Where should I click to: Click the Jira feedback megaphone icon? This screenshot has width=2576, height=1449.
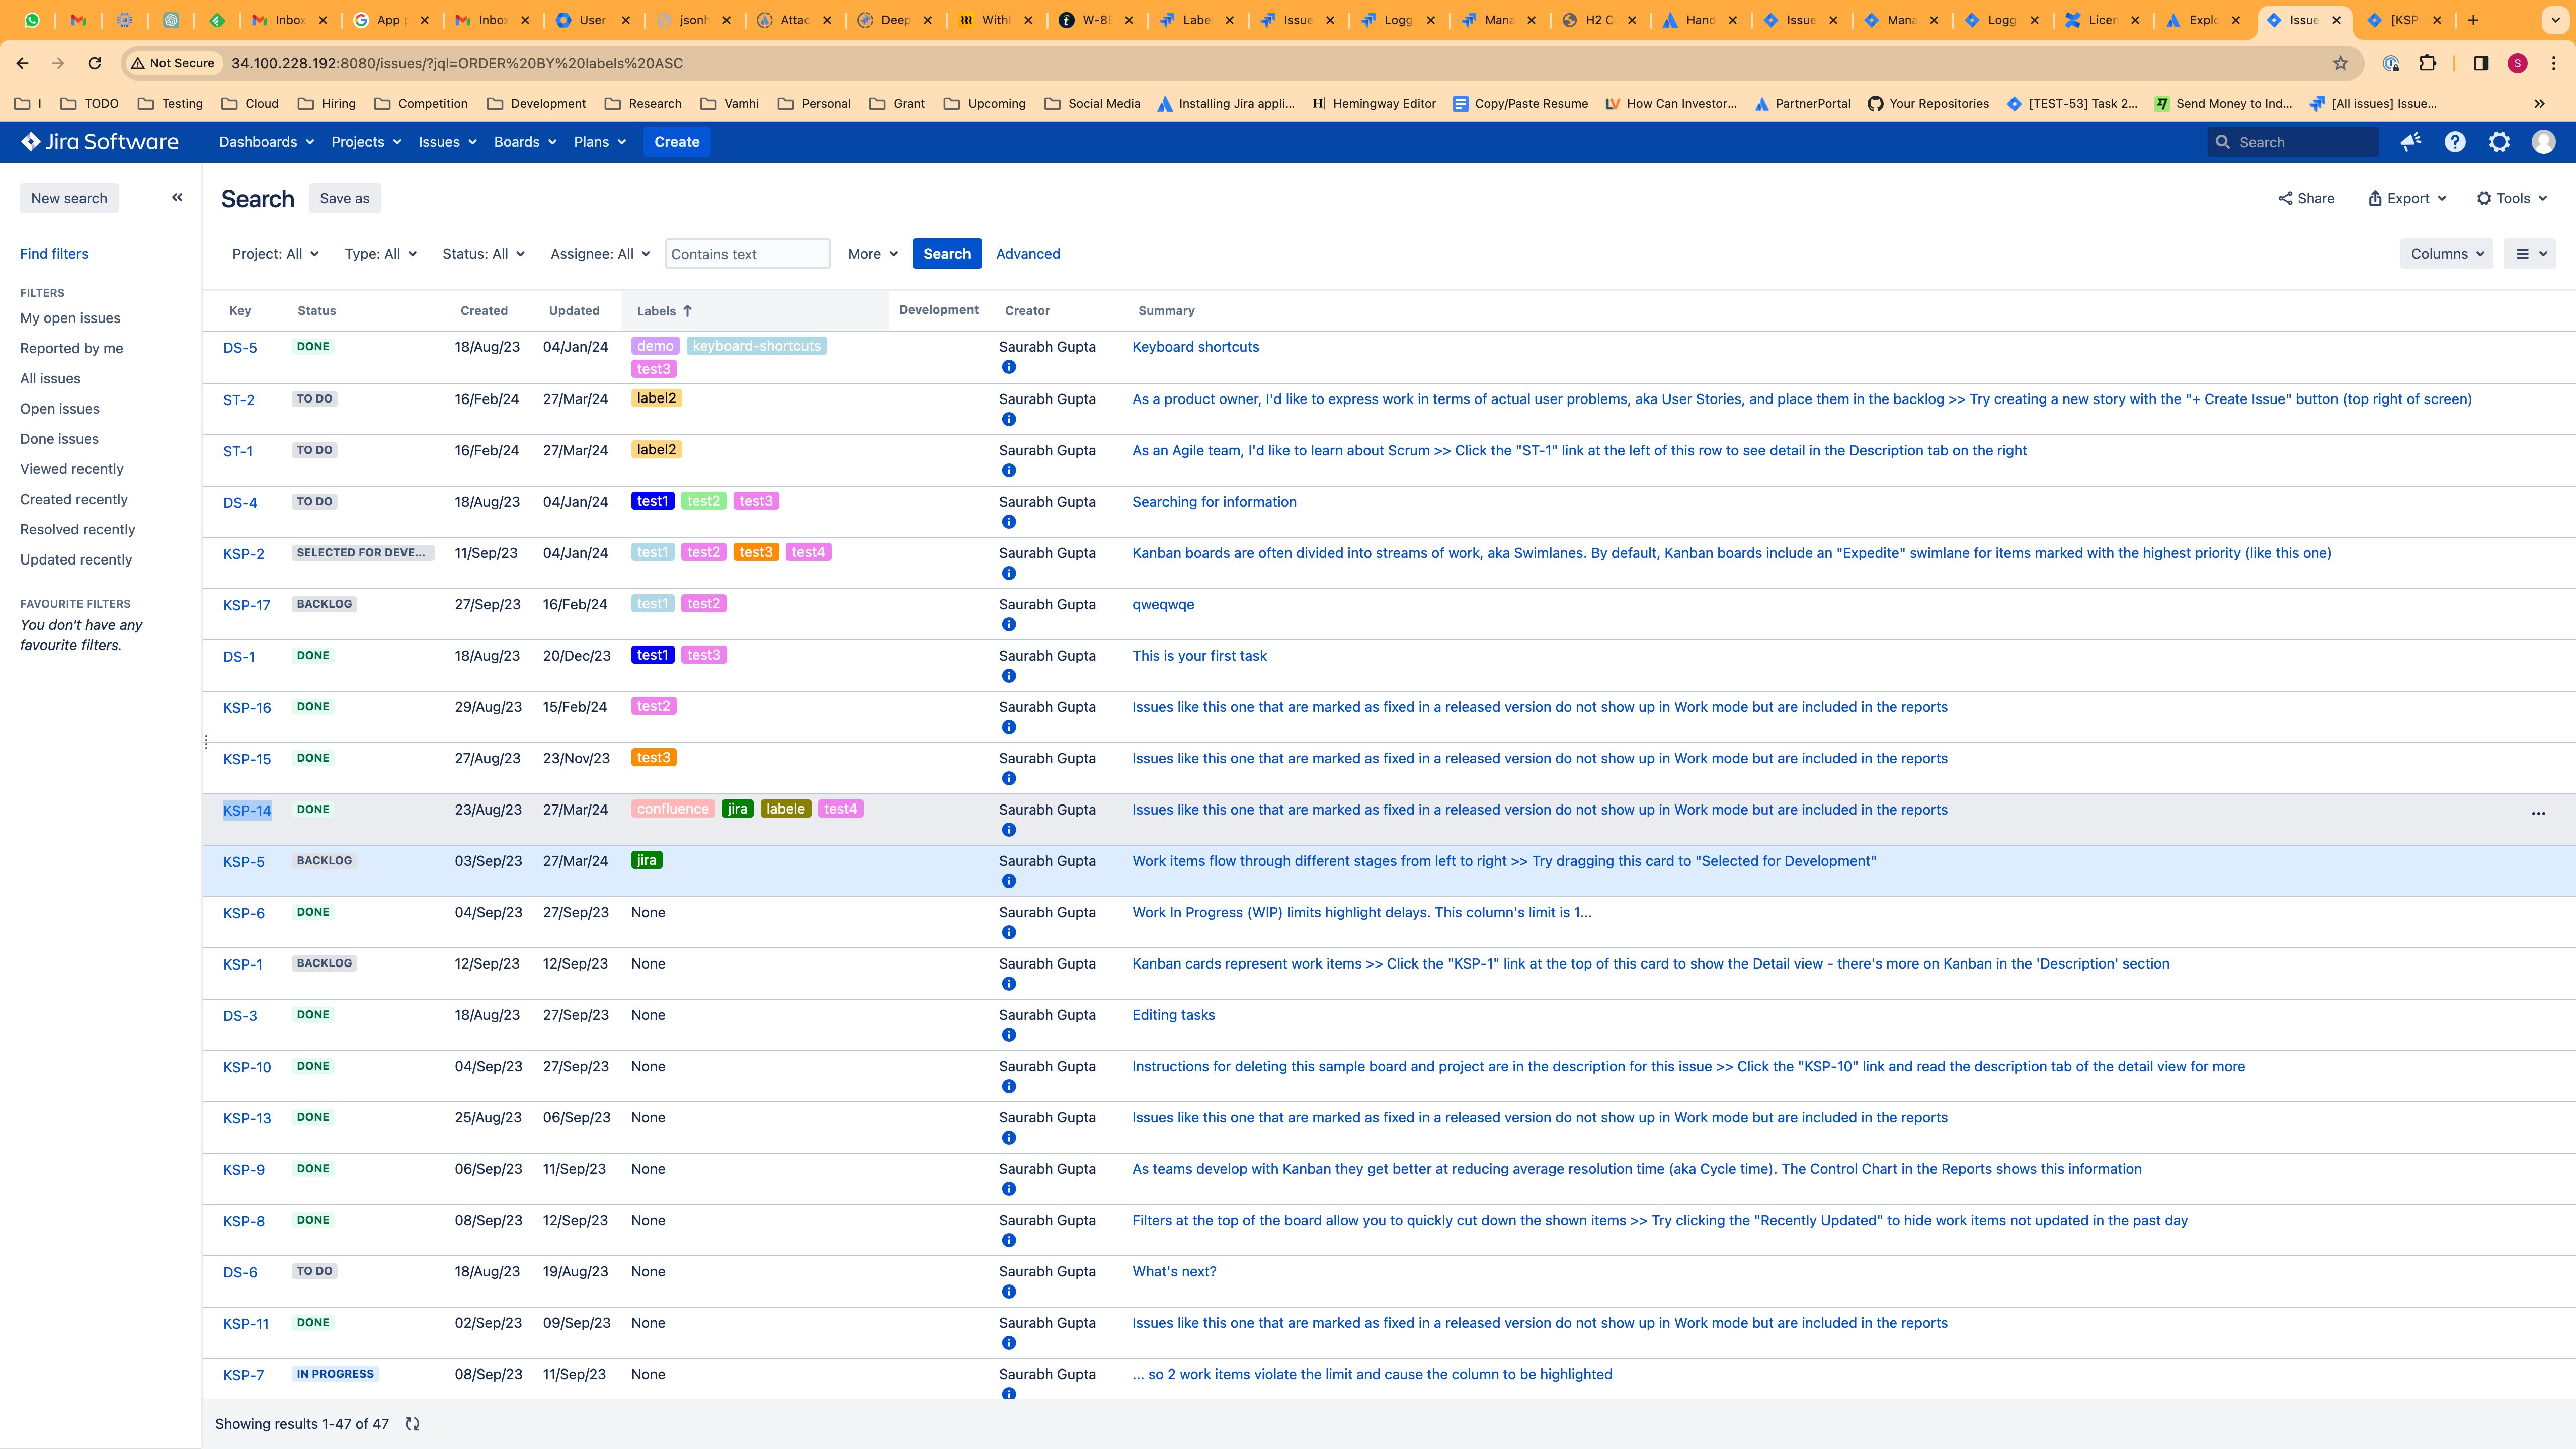[2410, 142]
